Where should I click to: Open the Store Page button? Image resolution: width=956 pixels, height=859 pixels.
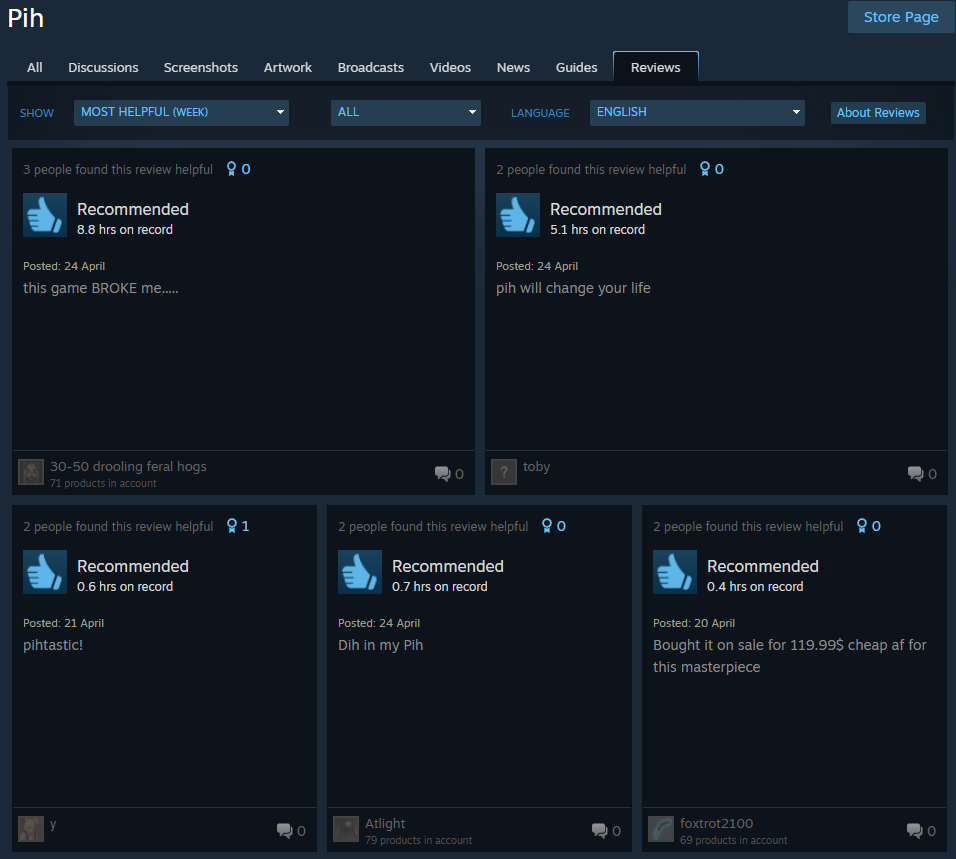(x=901, y=17)
